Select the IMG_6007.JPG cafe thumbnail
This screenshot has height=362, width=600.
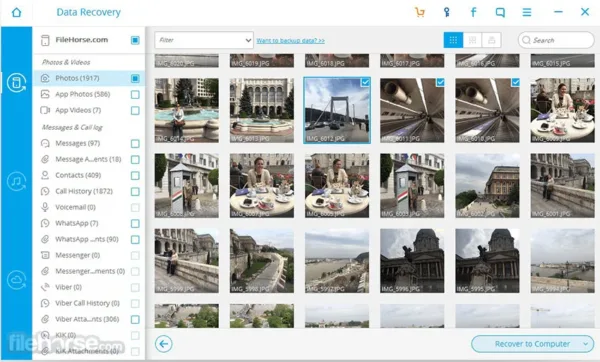coord(262,186)
